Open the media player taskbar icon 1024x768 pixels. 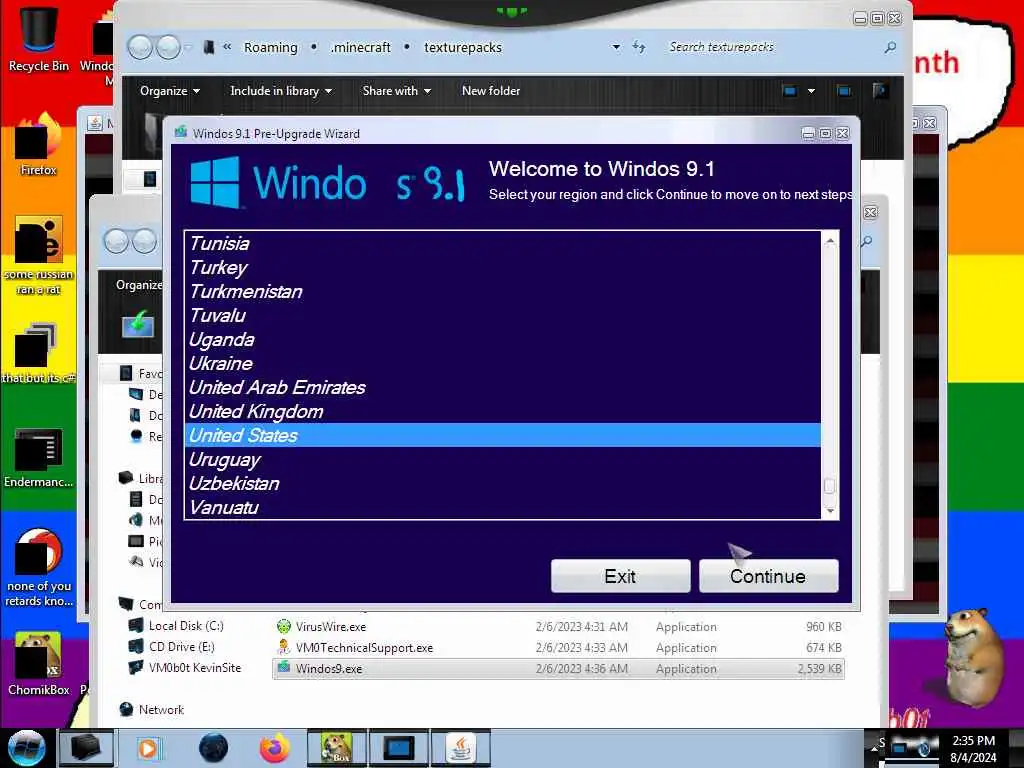(x=148, y=748)
